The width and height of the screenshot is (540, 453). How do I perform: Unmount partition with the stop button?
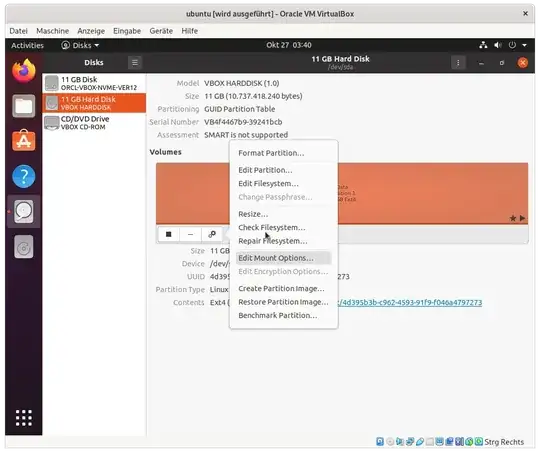(x=168, y=234)
